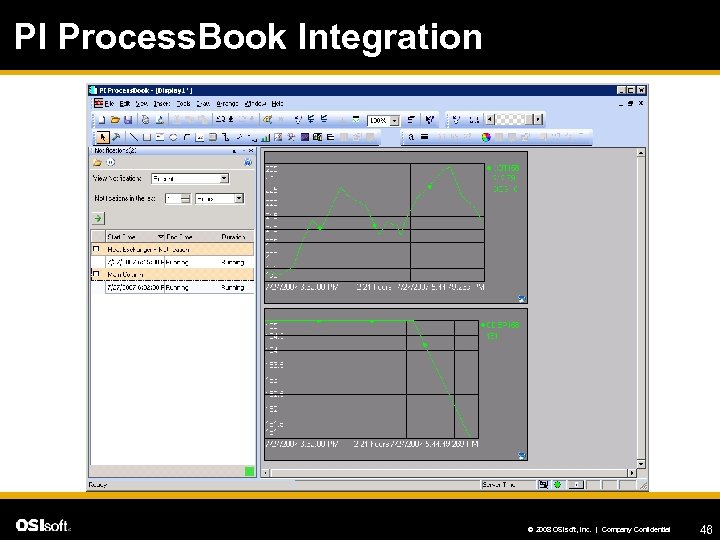Click the green status icon in status bar

click(x=557, y=484)
